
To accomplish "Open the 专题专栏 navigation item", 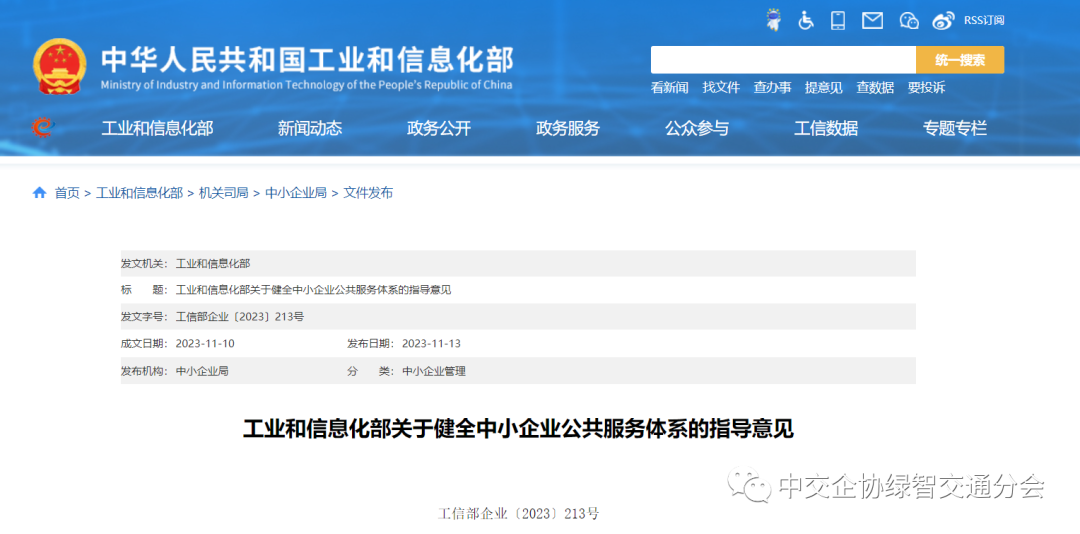I will point(955,128).
